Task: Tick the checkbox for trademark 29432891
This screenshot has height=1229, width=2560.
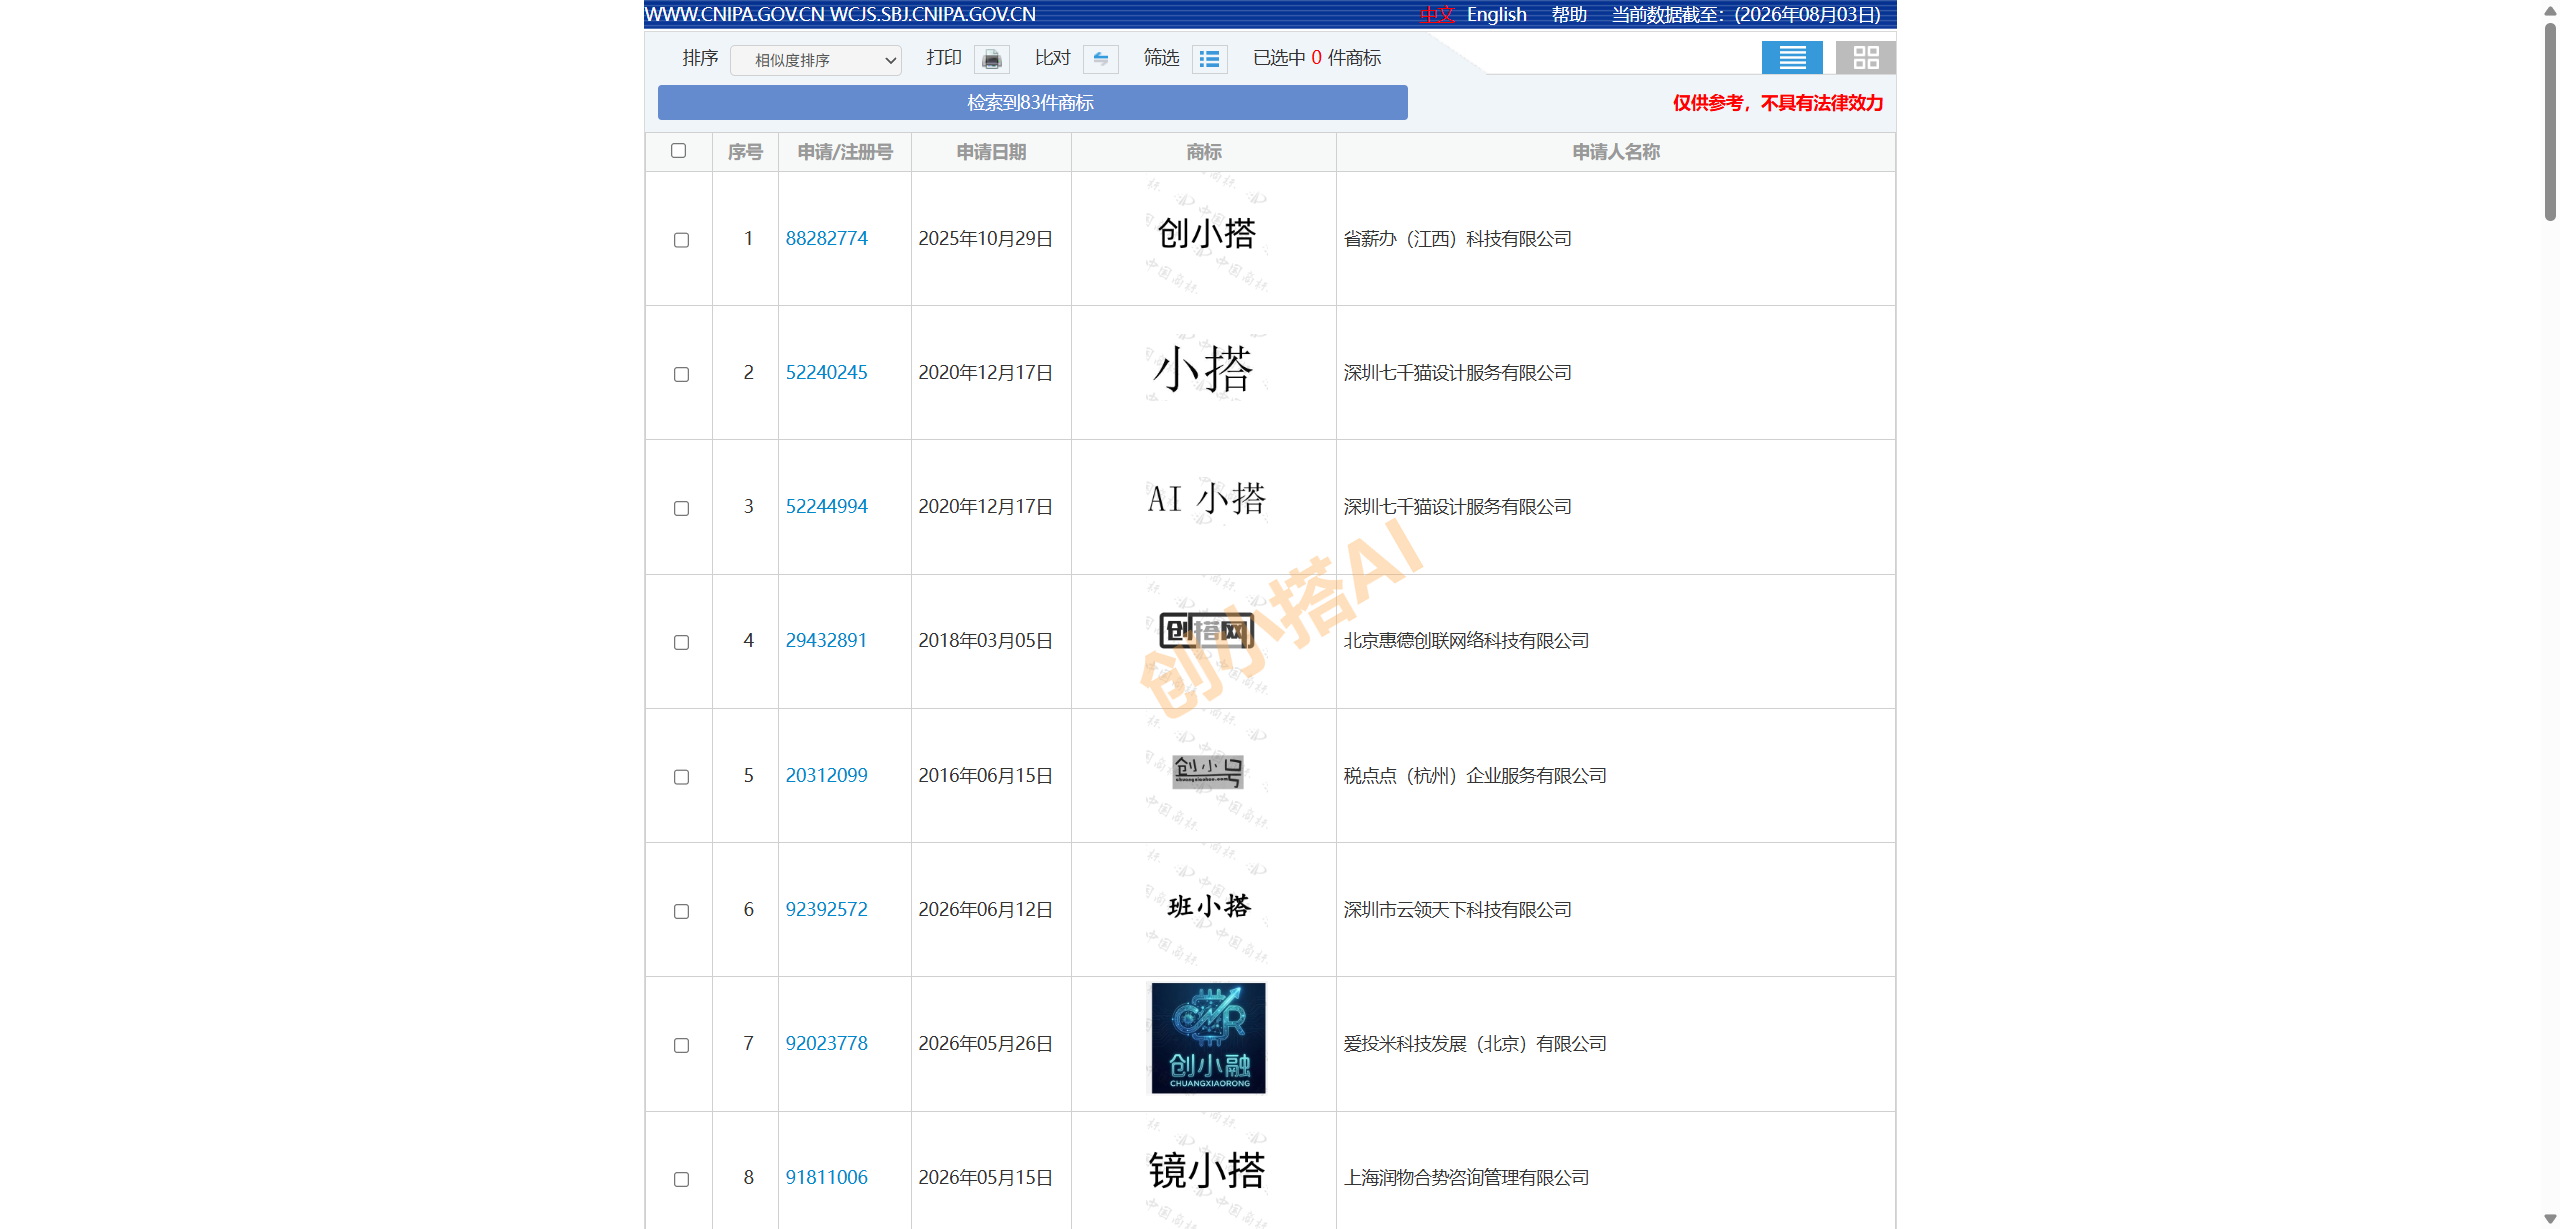Action: coord(681,642)
